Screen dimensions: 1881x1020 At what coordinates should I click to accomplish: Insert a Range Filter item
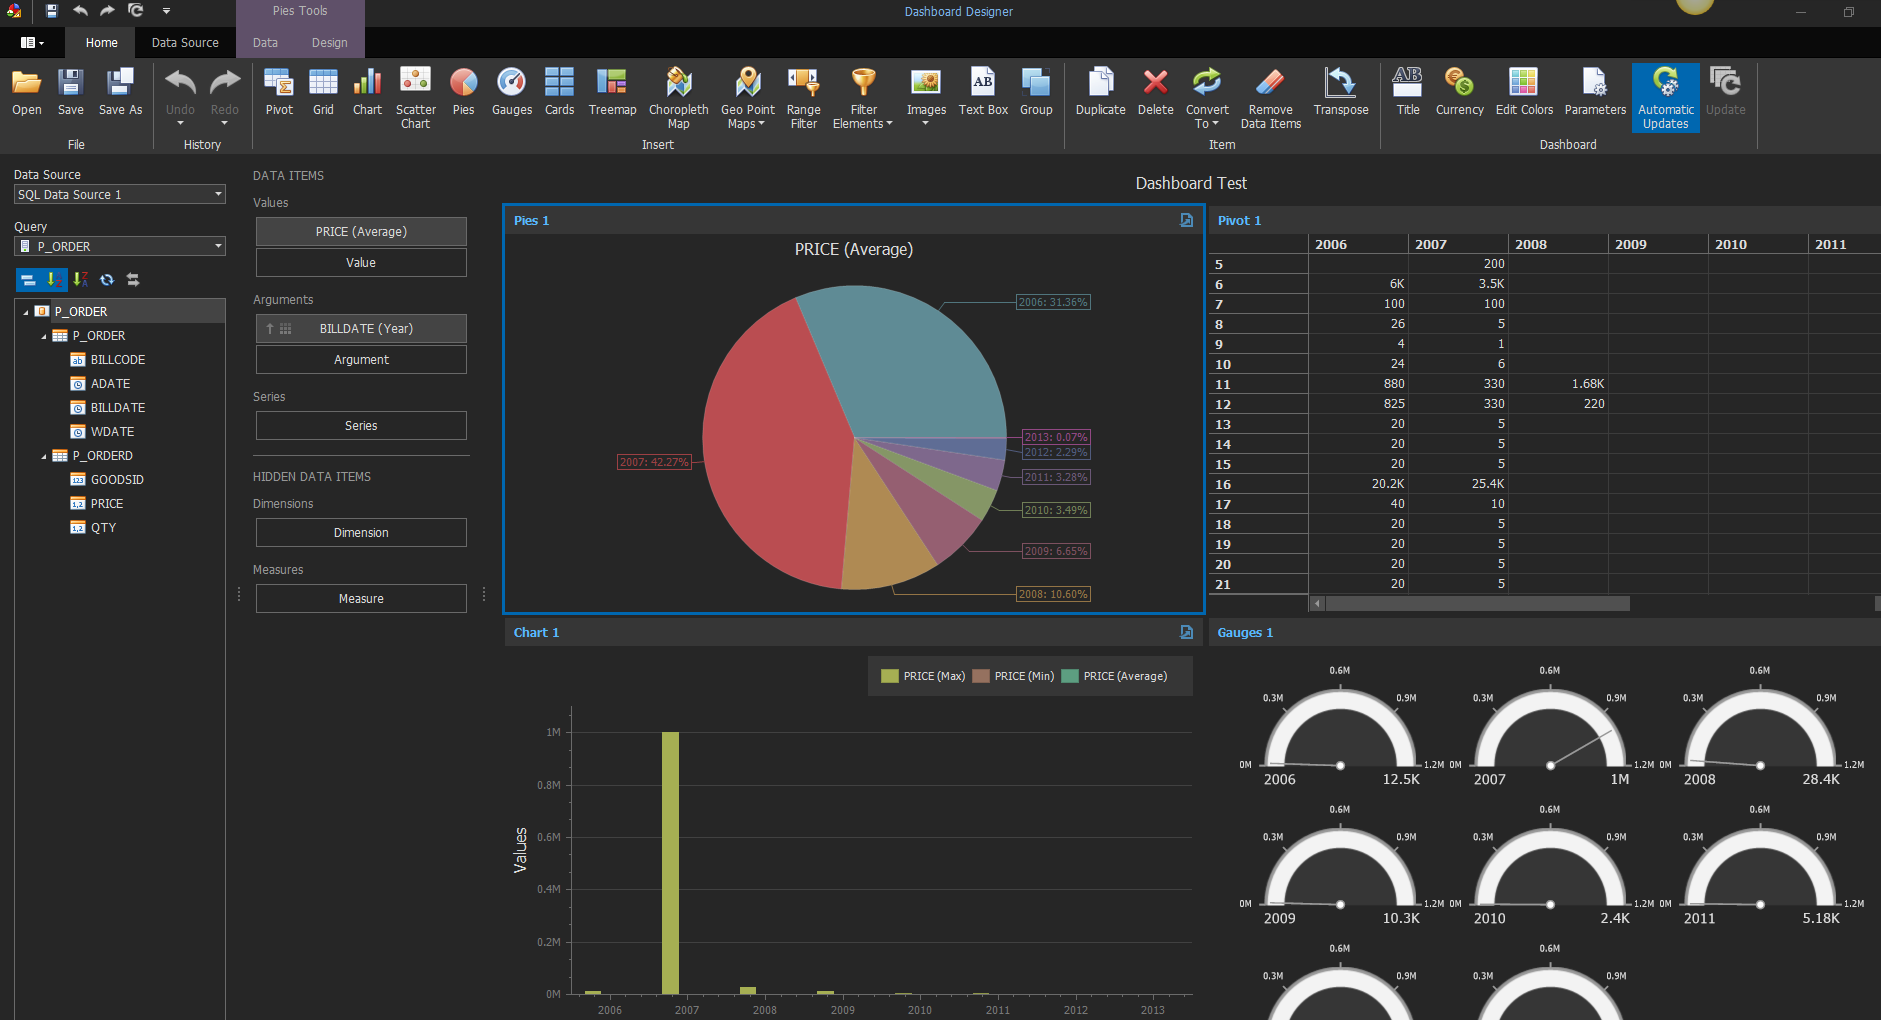(803, 98)
